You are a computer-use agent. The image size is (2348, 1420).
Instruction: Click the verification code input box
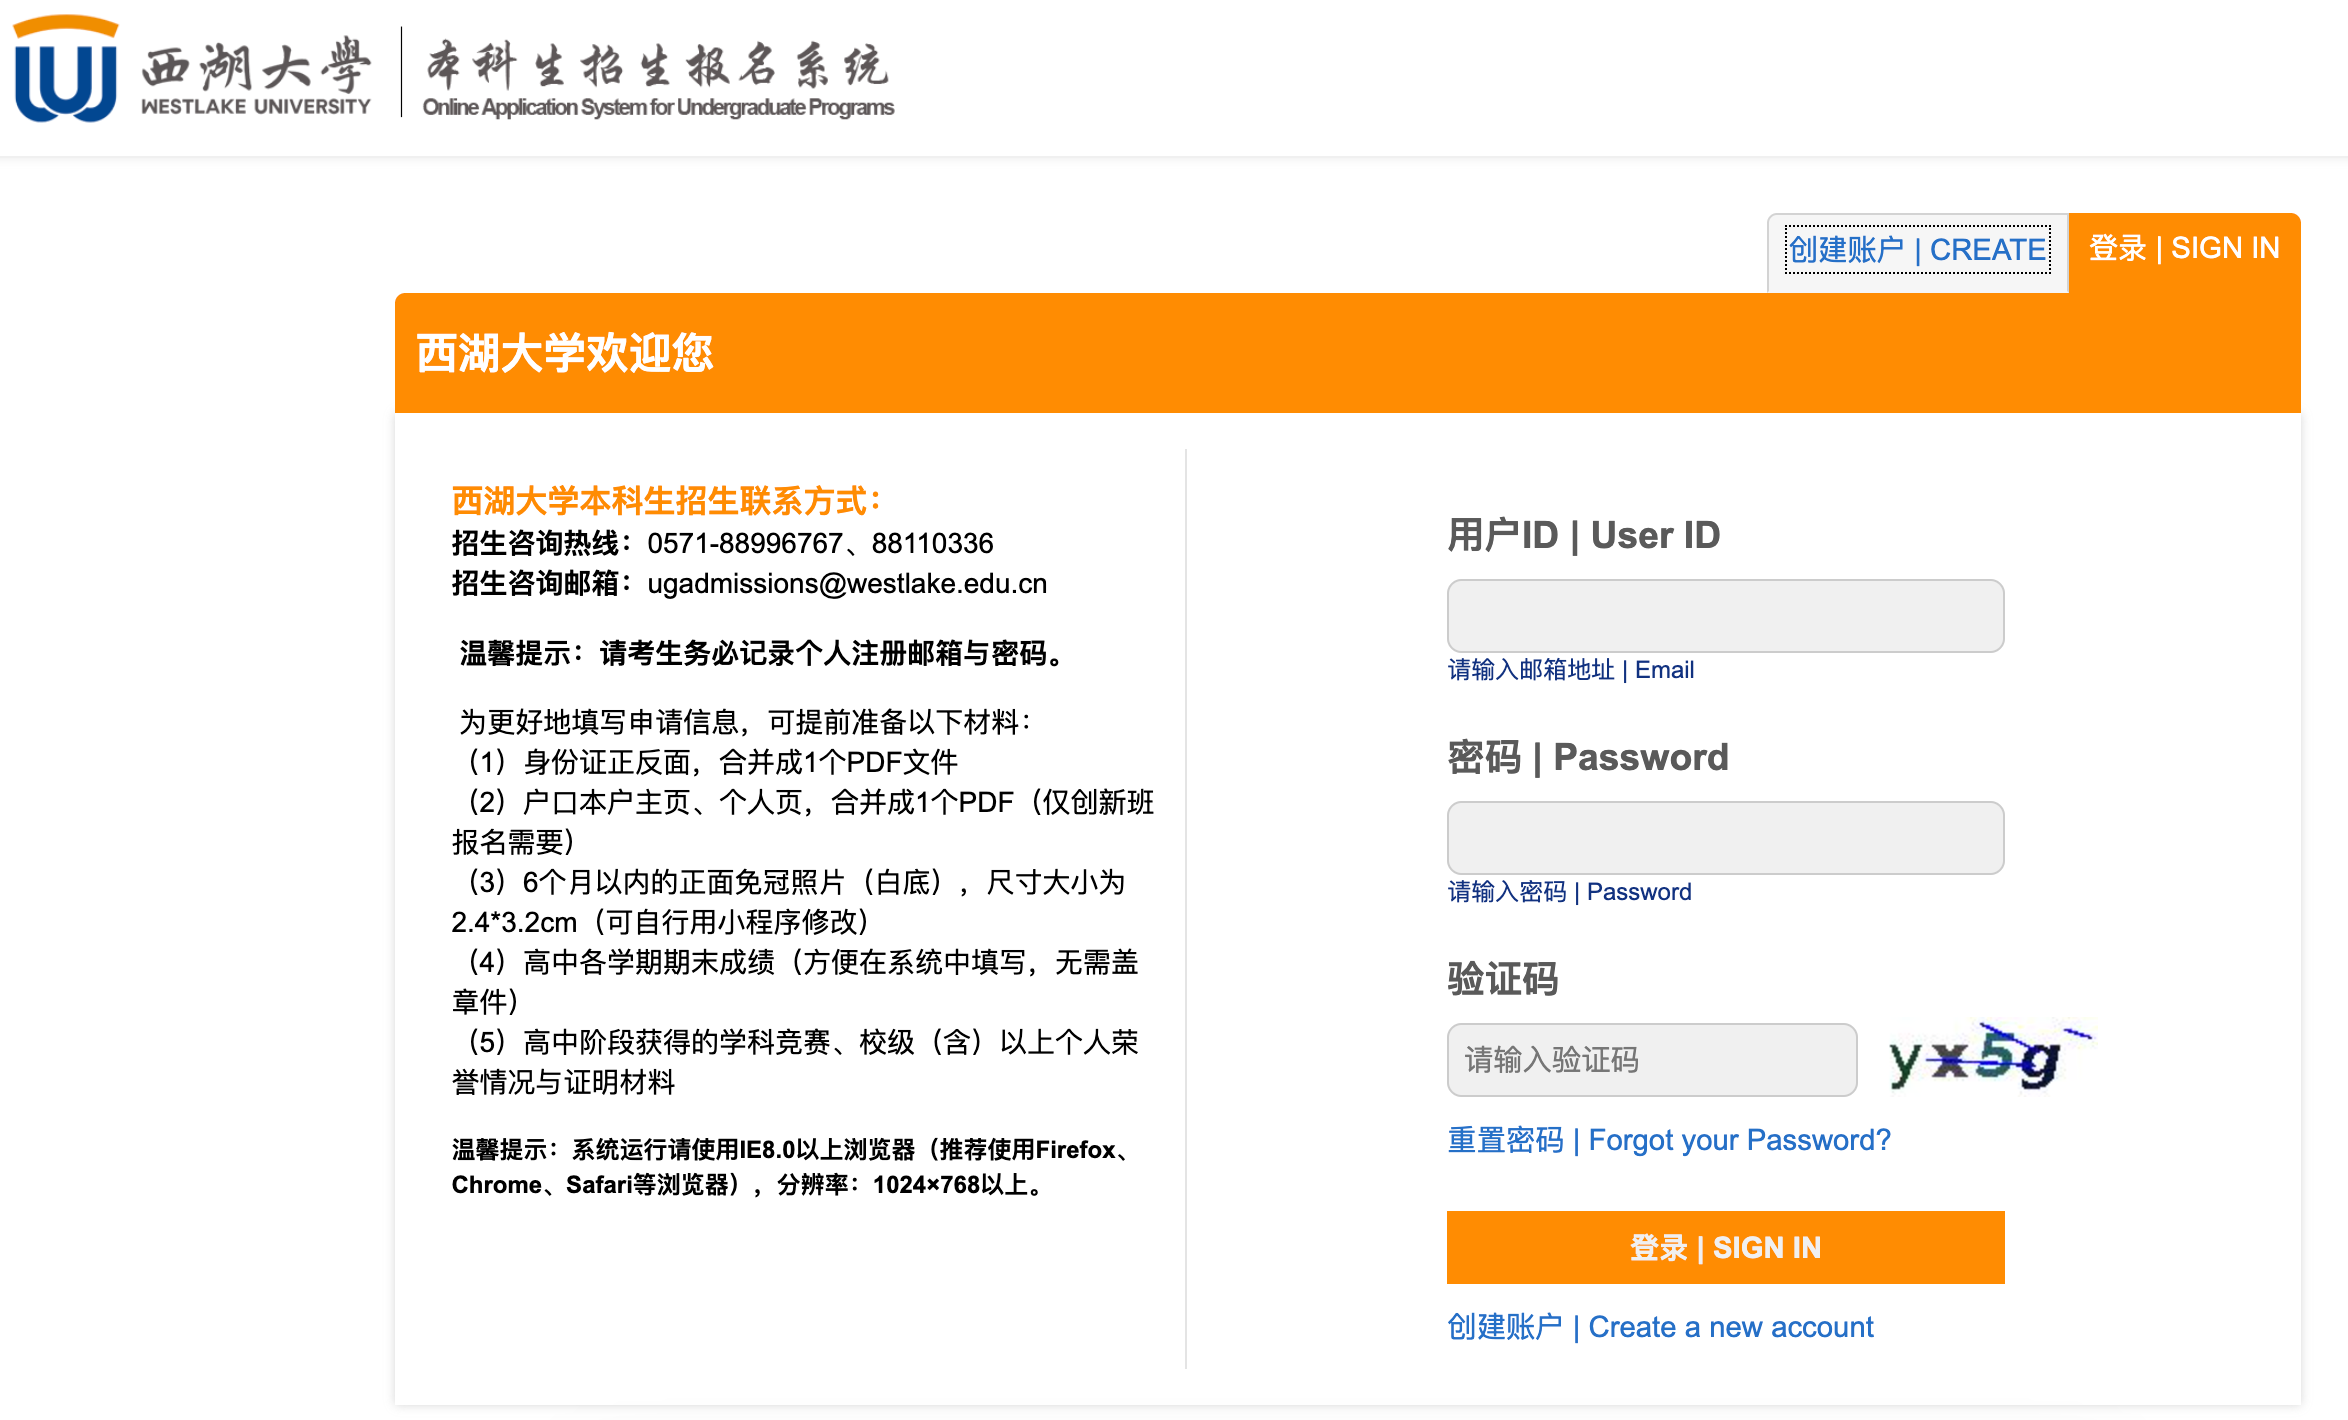pyautogui.click(x=1651, y=1060)
